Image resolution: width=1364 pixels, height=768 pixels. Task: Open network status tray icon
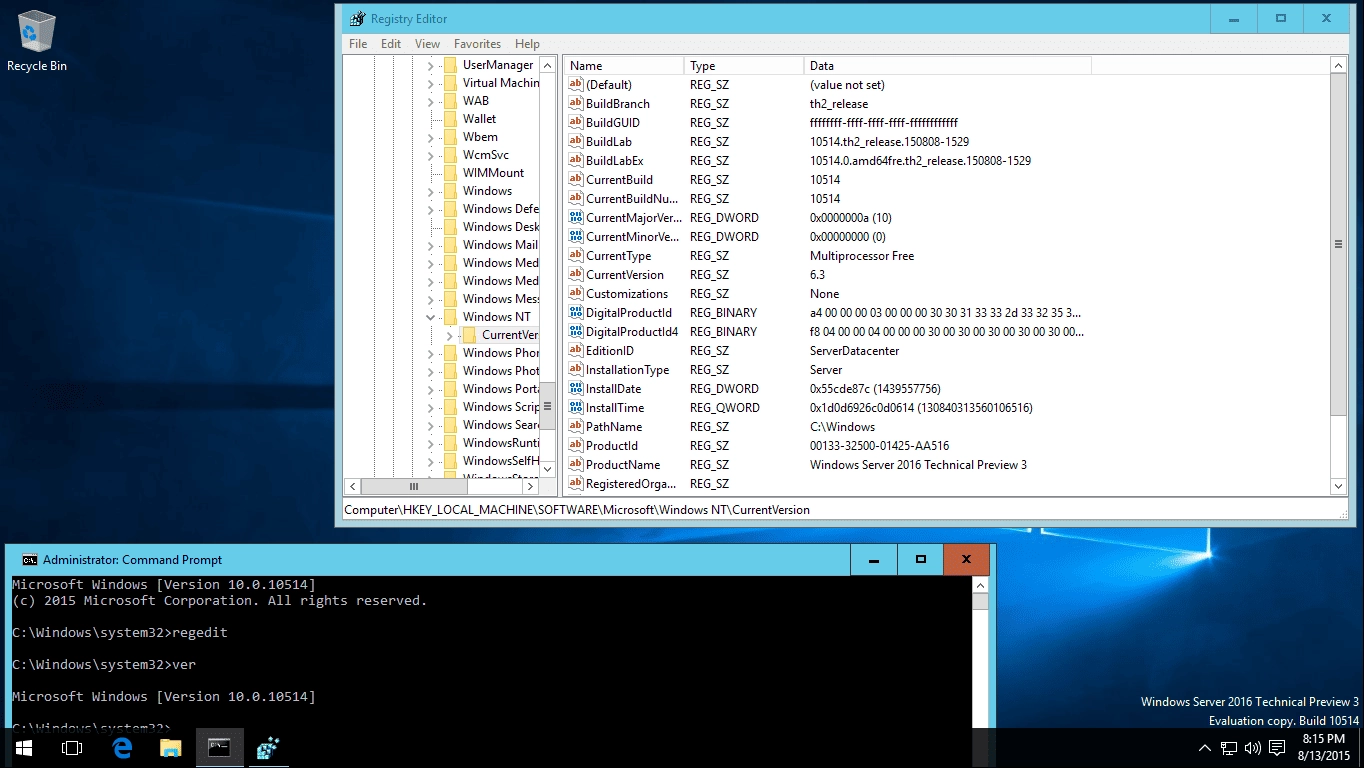1229,748
